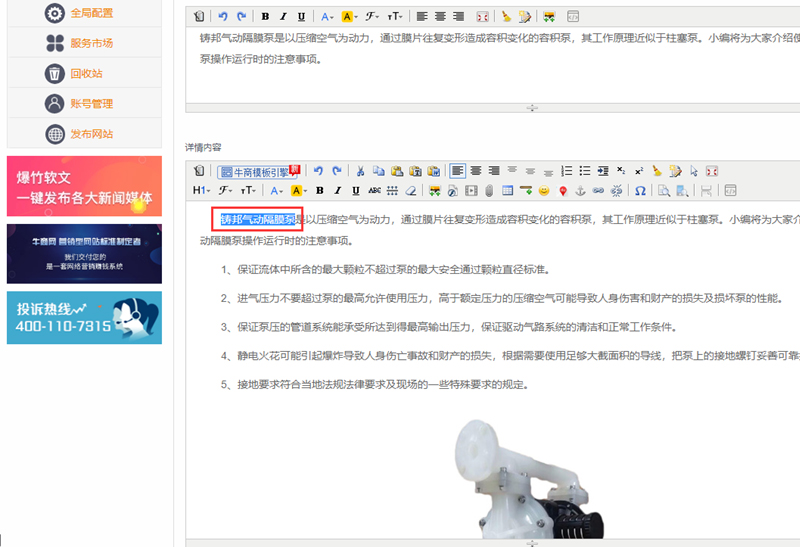The height and width of the screenshot is (547, 800).
Task: Toggle Italic in the top summary editor
Action: [x=283, y=16]
